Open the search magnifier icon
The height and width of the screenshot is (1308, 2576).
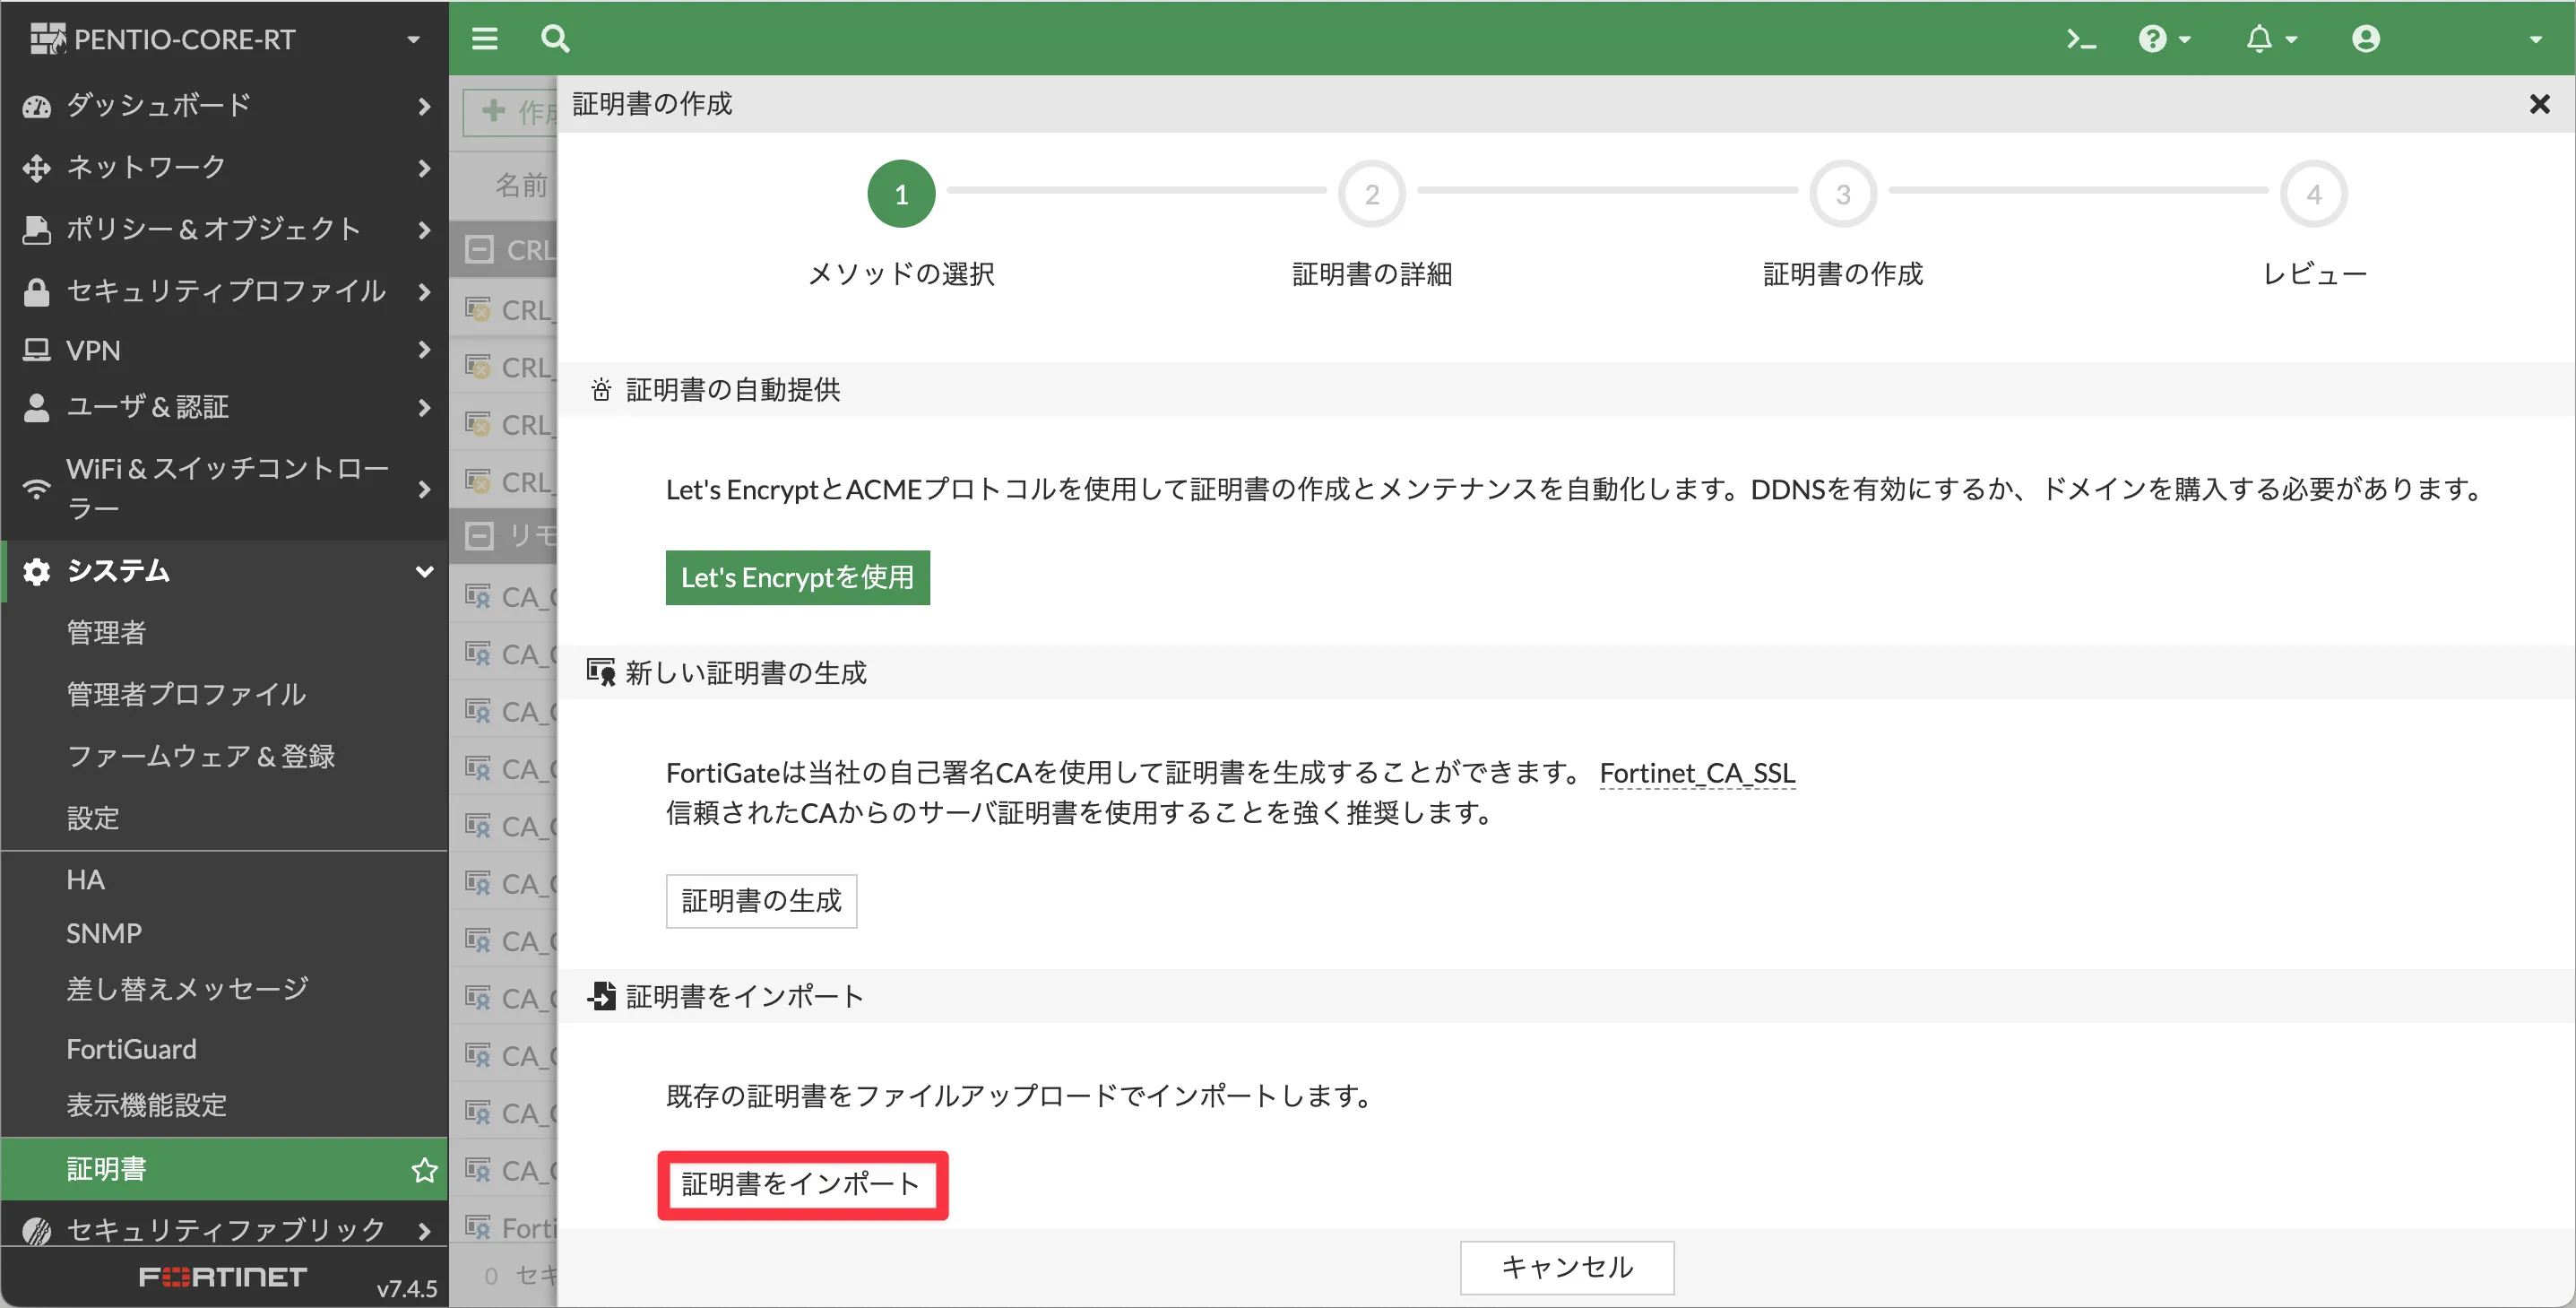pos(555,39)
